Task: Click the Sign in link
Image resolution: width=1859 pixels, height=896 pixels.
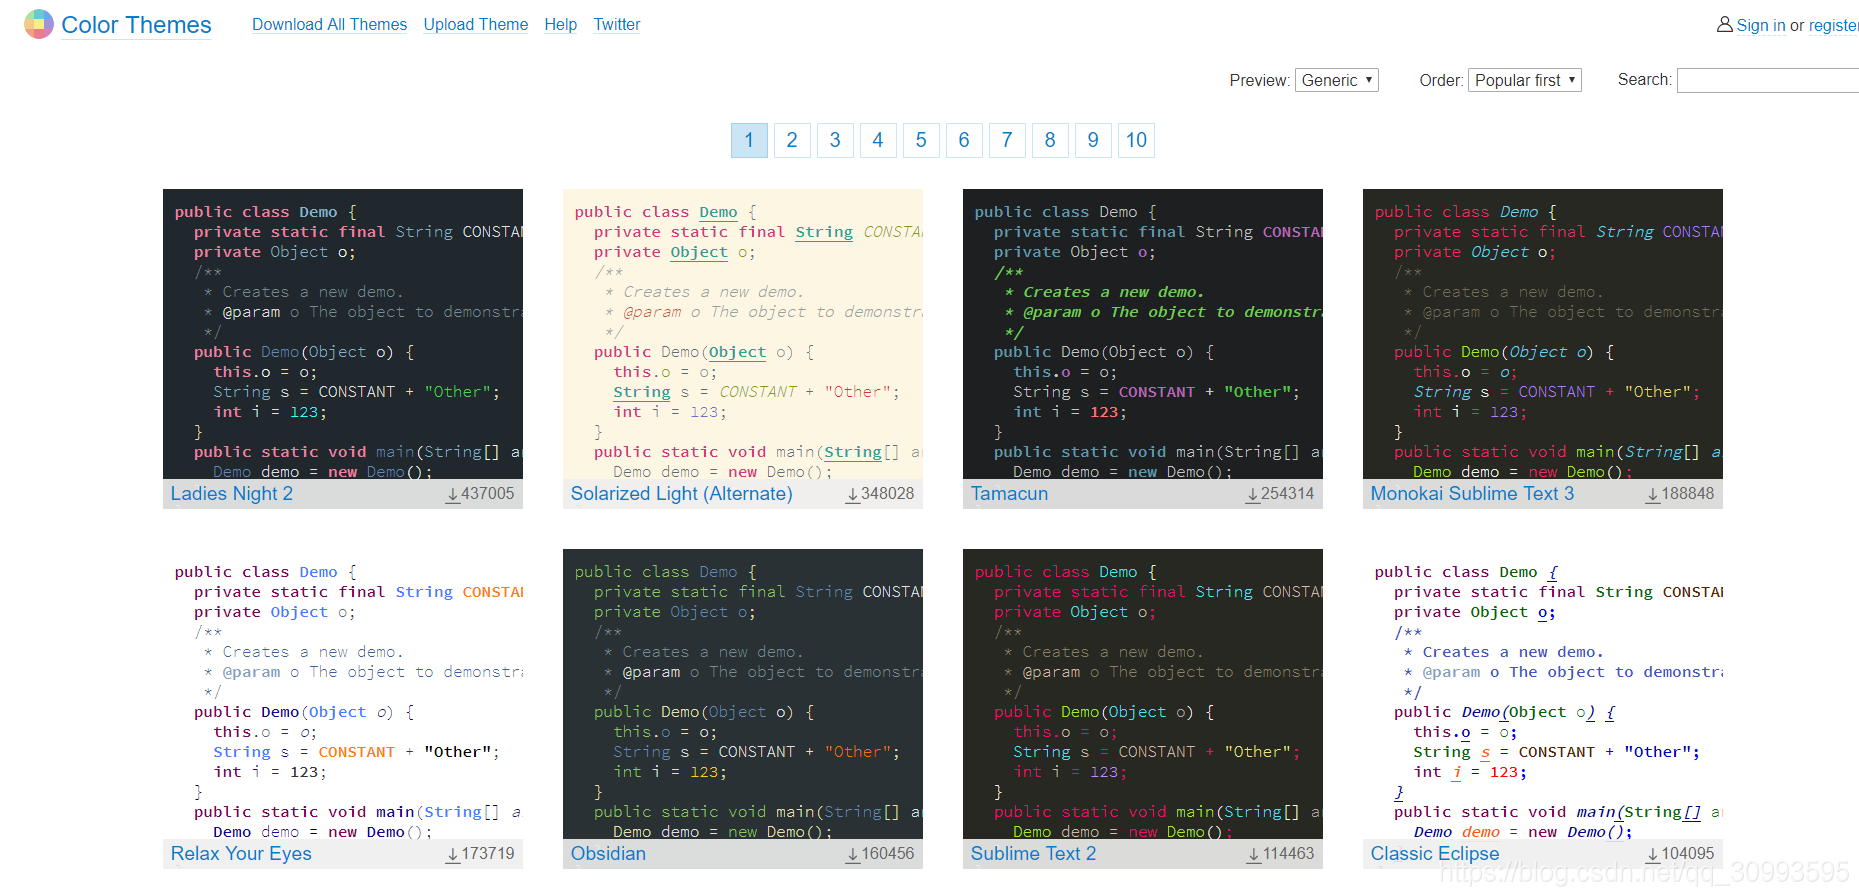Action: (1761, 25)
